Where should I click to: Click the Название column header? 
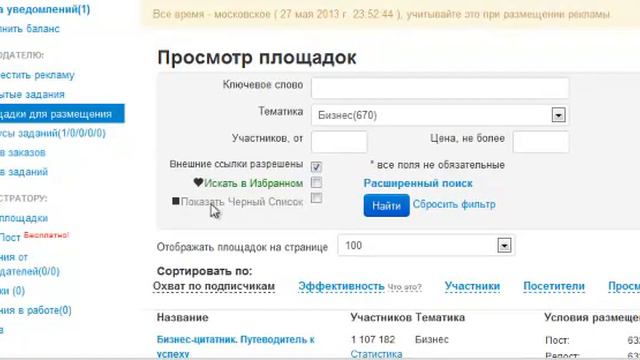coord(182,317)
